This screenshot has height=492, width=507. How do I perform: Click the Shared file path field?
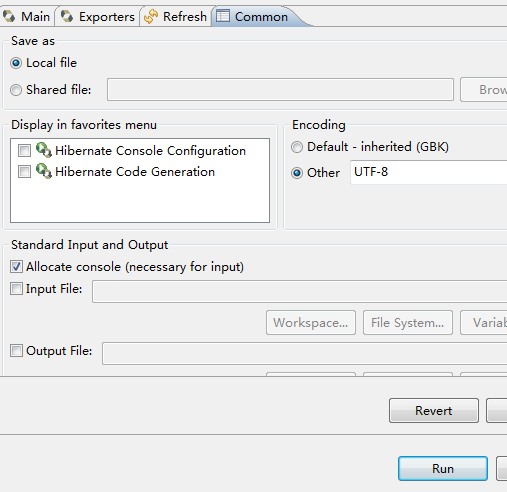tap(280, 90)
